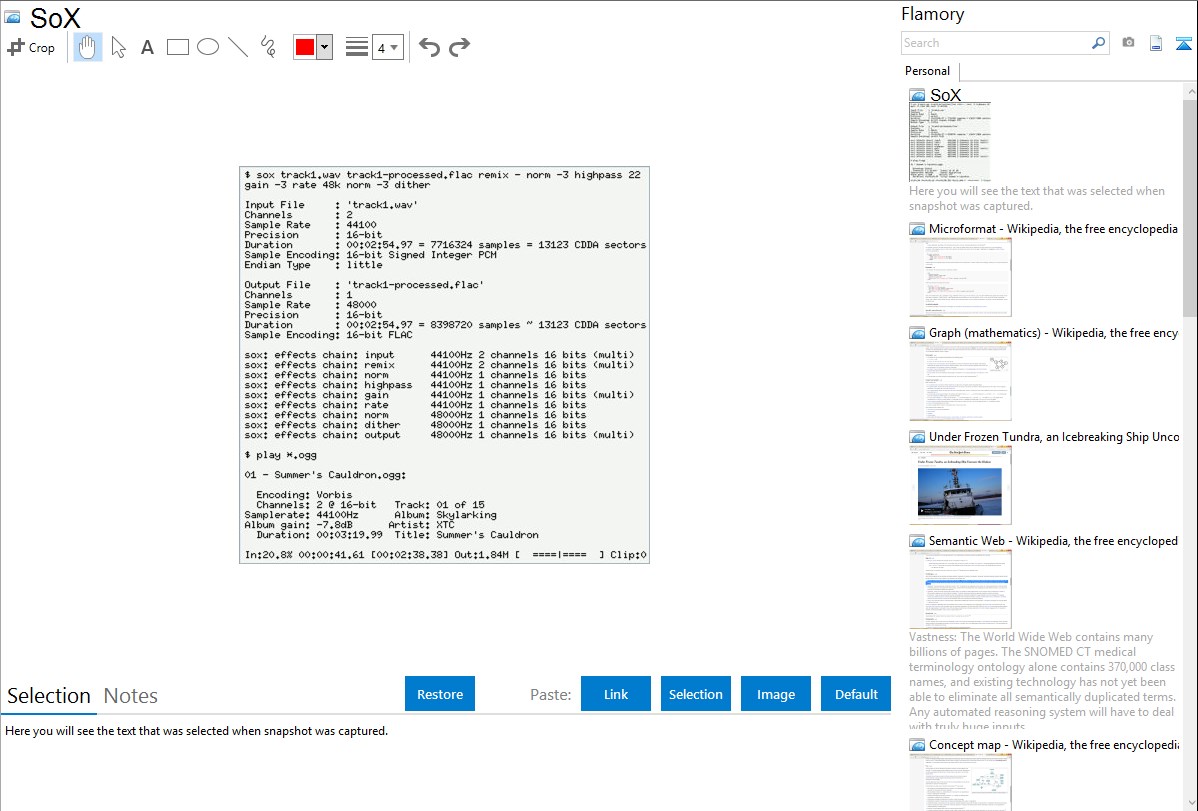Activate the hand pan tool
Image resolution: width=1198 pixels, height=811 pixels.
coord(88,47)
